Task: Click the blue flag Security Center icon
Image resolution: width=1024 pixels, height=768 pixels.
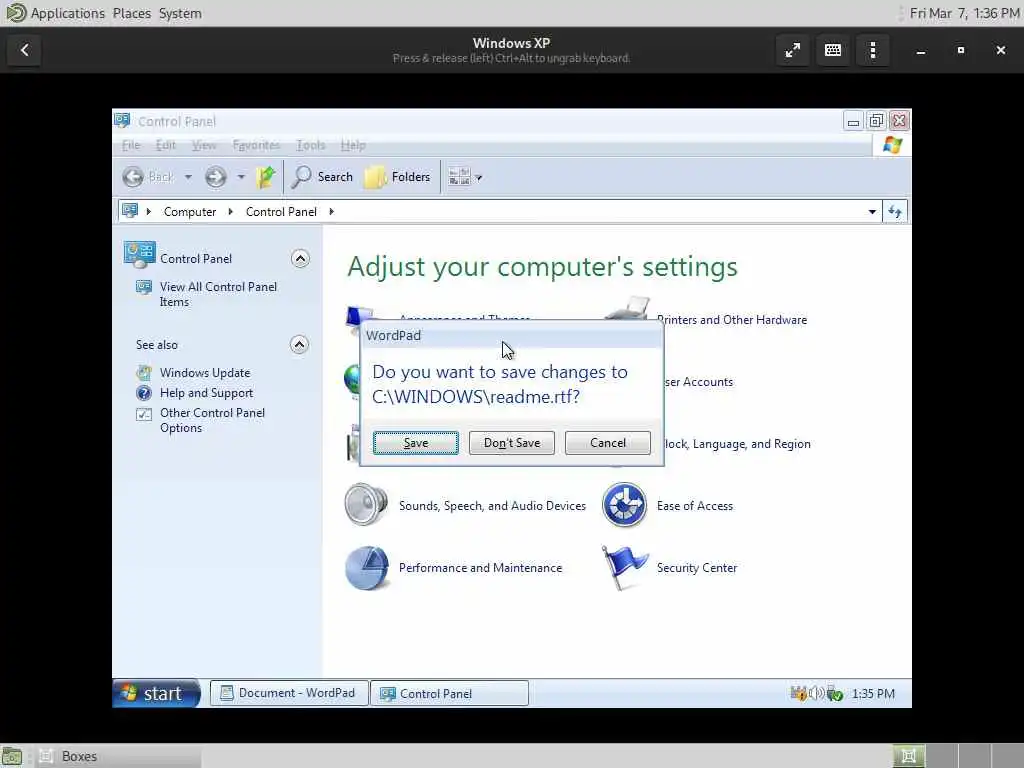Action: pos(624,568)
